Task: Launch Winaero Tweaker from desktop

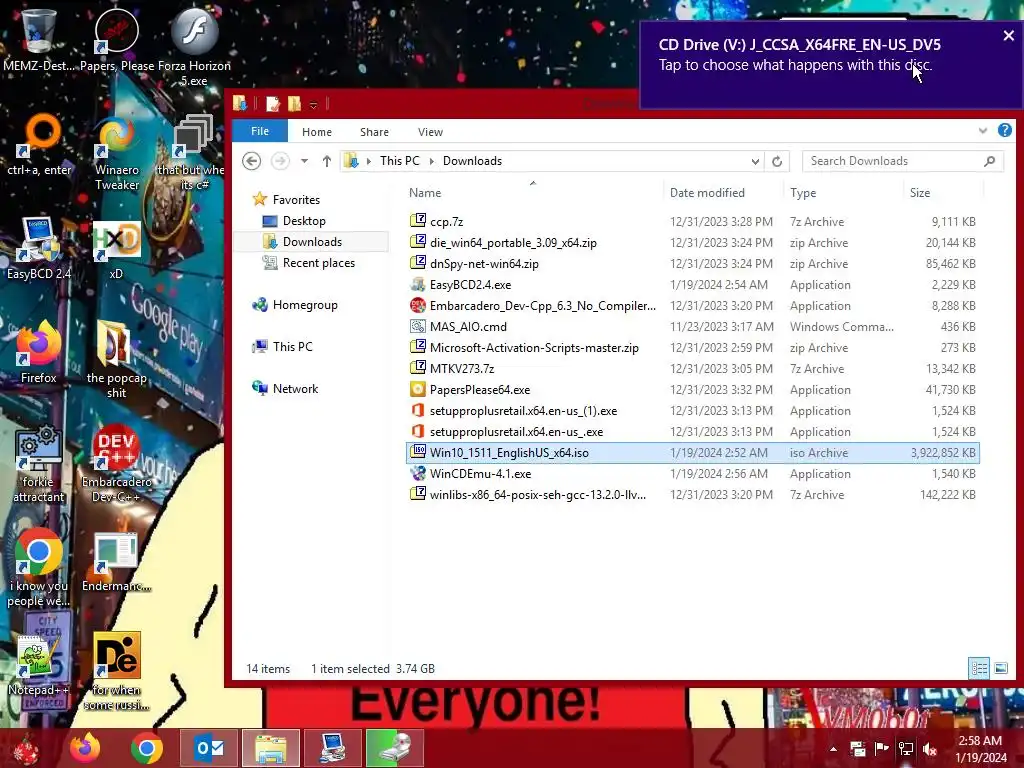Action: [x=117, y=153]
